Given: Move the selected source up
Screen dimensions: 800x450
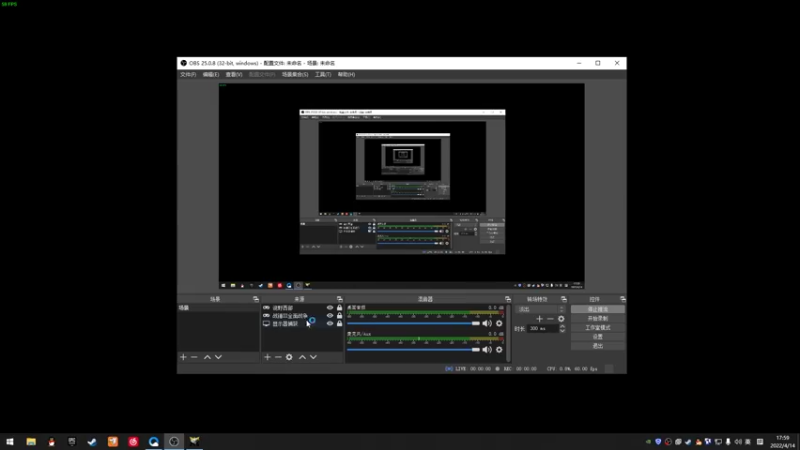Looking at the screenshot, I should [303, 357].
